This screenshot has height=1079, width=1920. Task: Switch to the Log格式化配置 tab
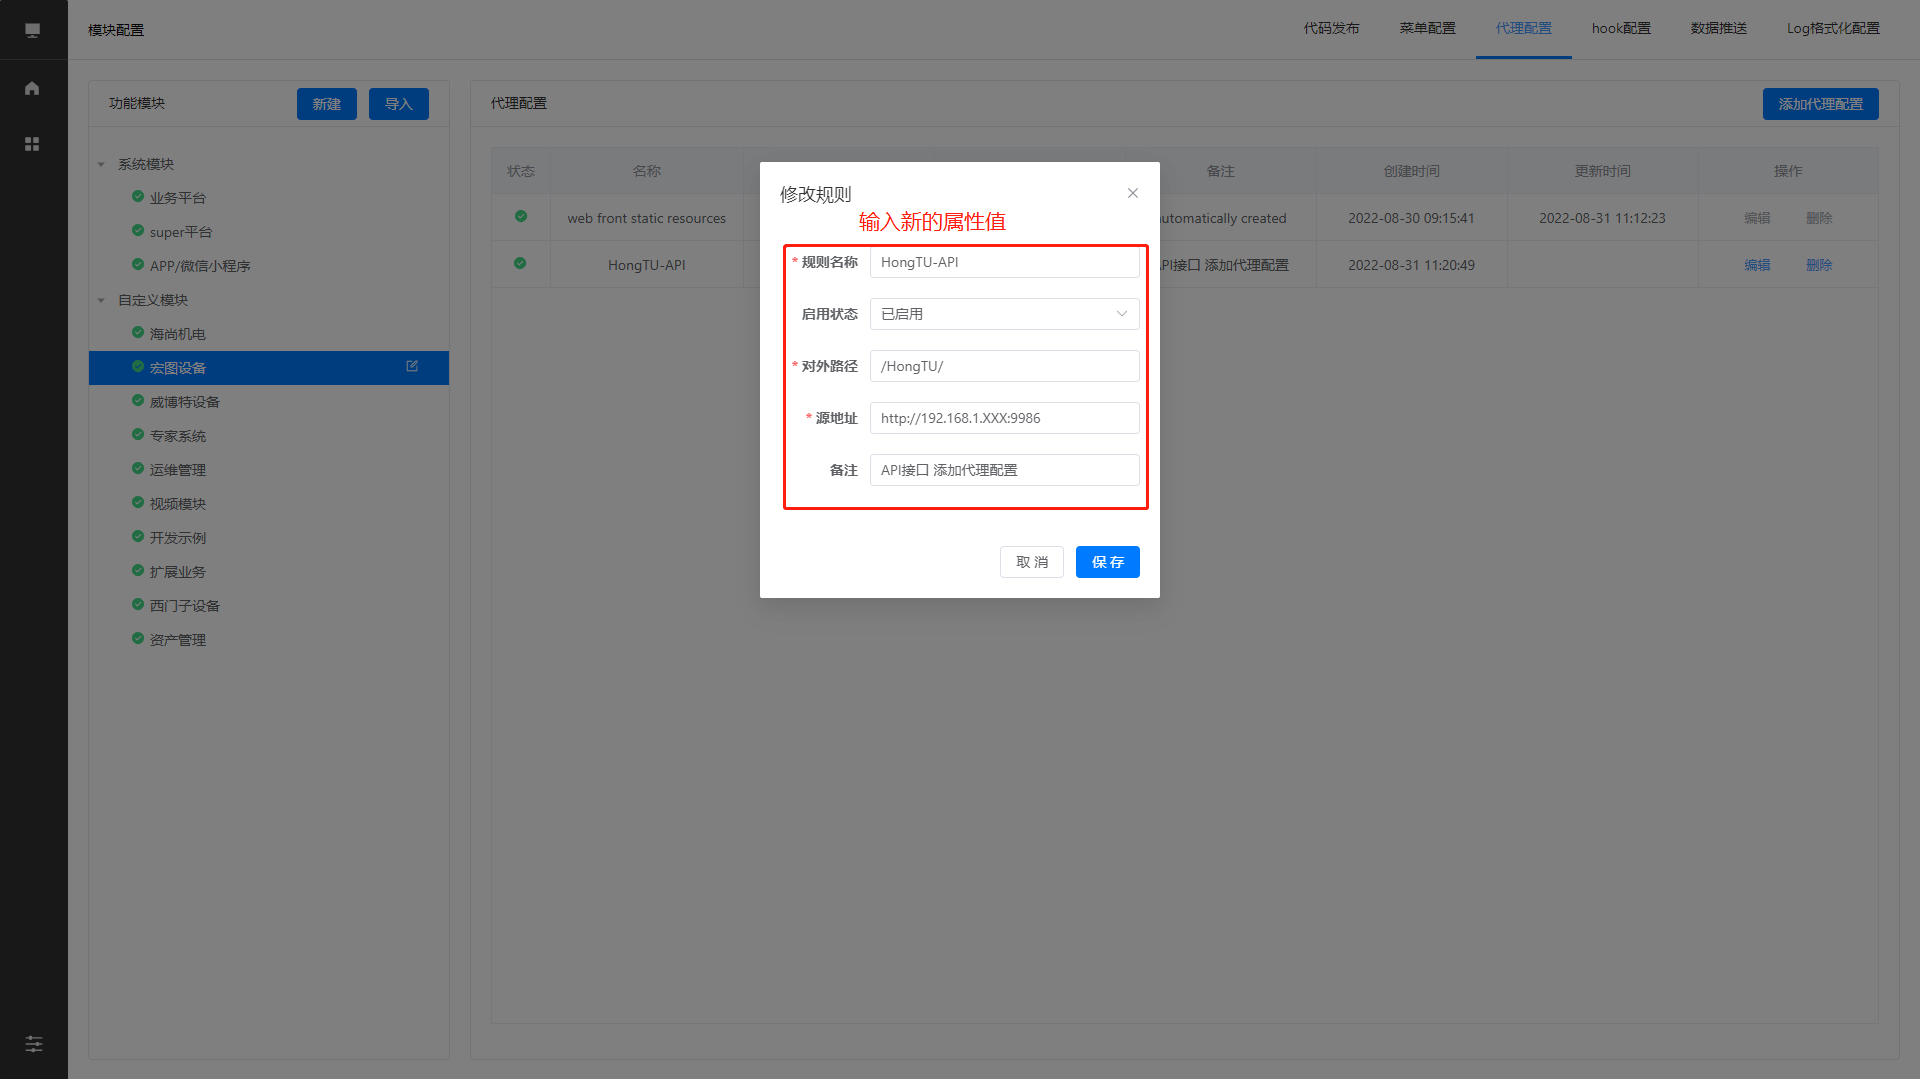point(1833,29)
